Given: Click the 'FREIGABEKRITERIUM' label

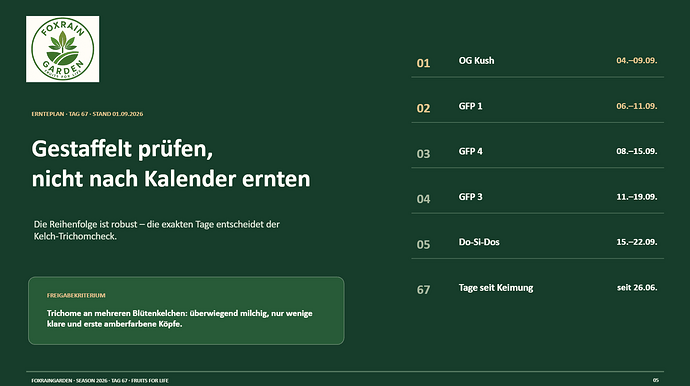Looking at the screenshot, I should tap(76, 295).
